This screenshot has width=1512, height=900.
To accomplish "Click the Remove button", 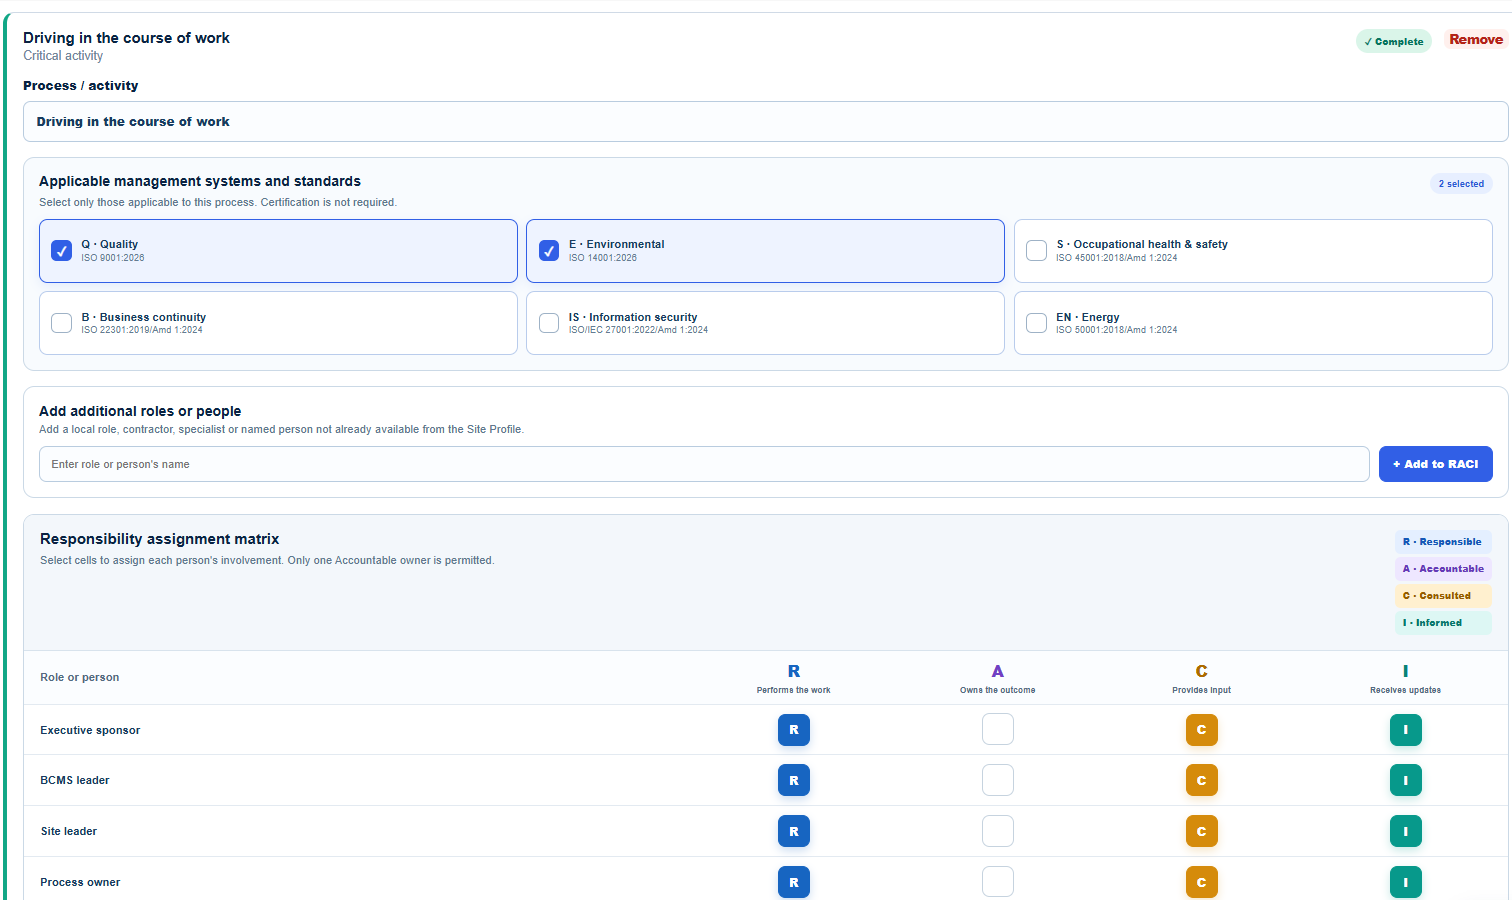I will (1476, 40).
